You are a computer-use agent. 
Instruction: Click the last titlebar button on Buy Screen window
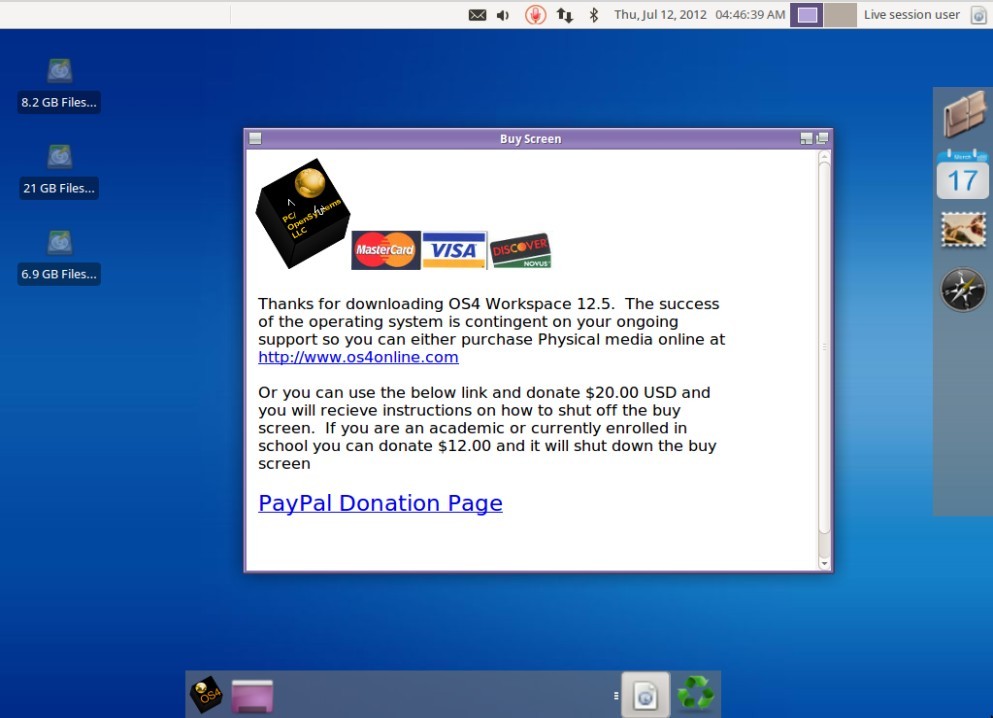[822, 139]
